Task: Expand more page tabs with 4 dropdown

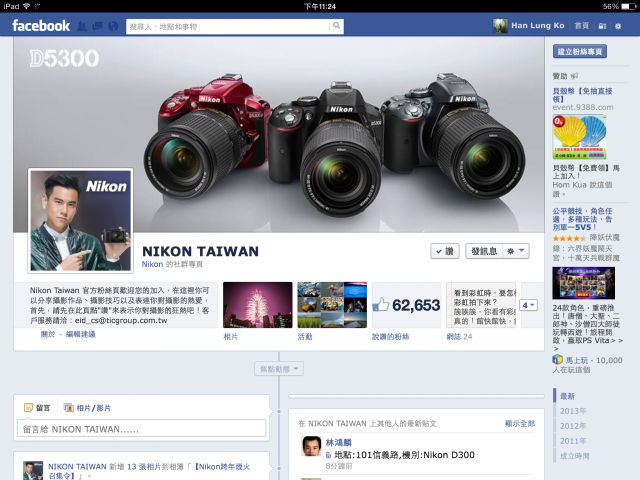Action: [x=528, y=305]
